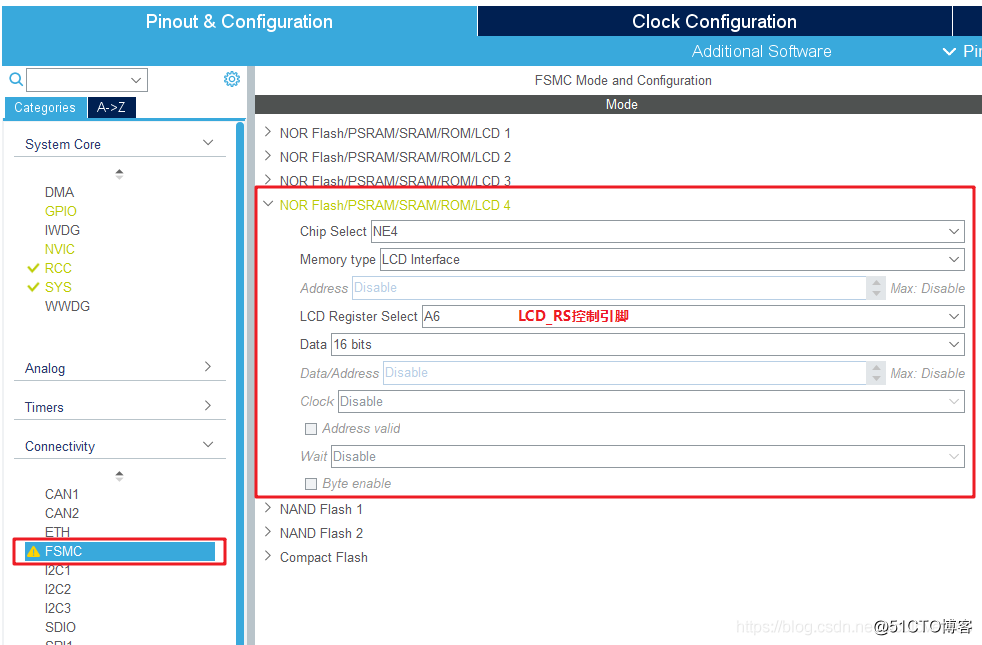Expand NAND Flash 2 section
Image resolution: width=982 pixels, height=645 pixels.
click(x=268, y=532)
